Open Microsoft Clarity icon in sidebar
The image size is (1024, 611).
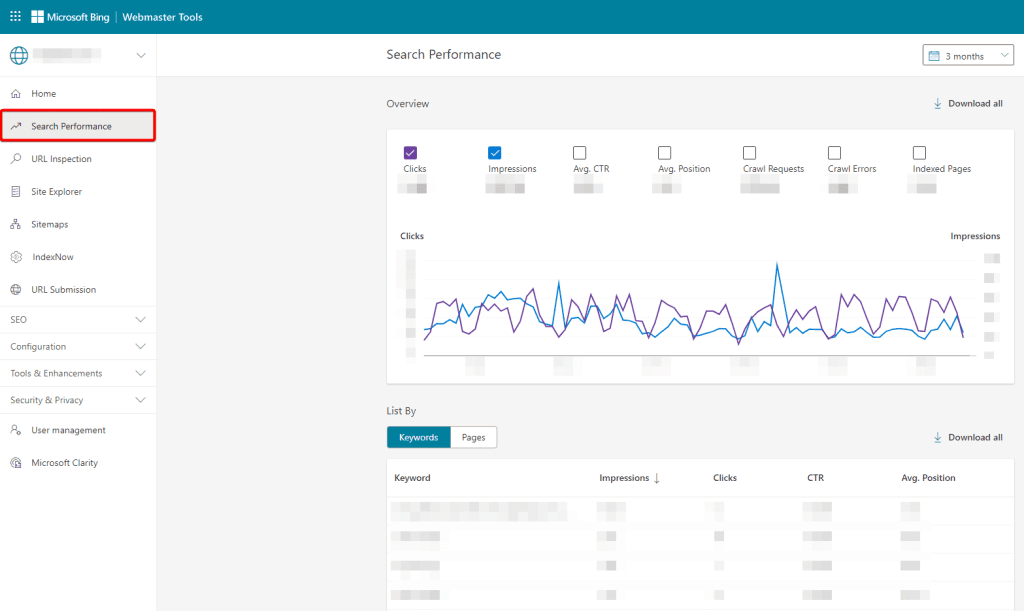16,463
